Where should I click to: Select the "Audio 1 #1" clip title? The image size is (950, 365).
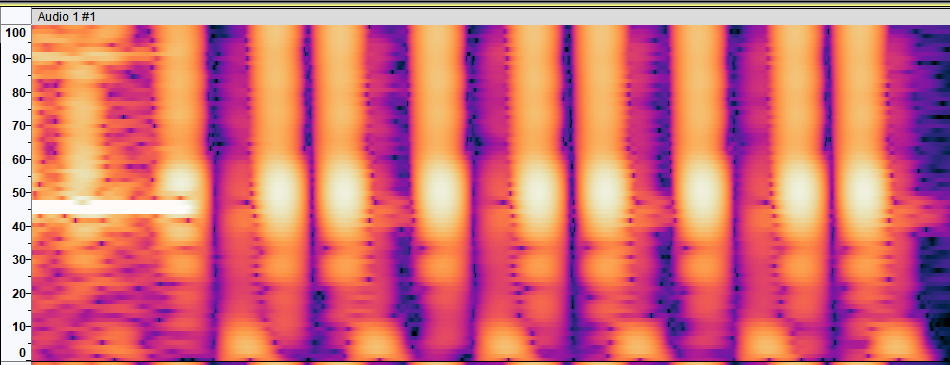tap(67, 17)
